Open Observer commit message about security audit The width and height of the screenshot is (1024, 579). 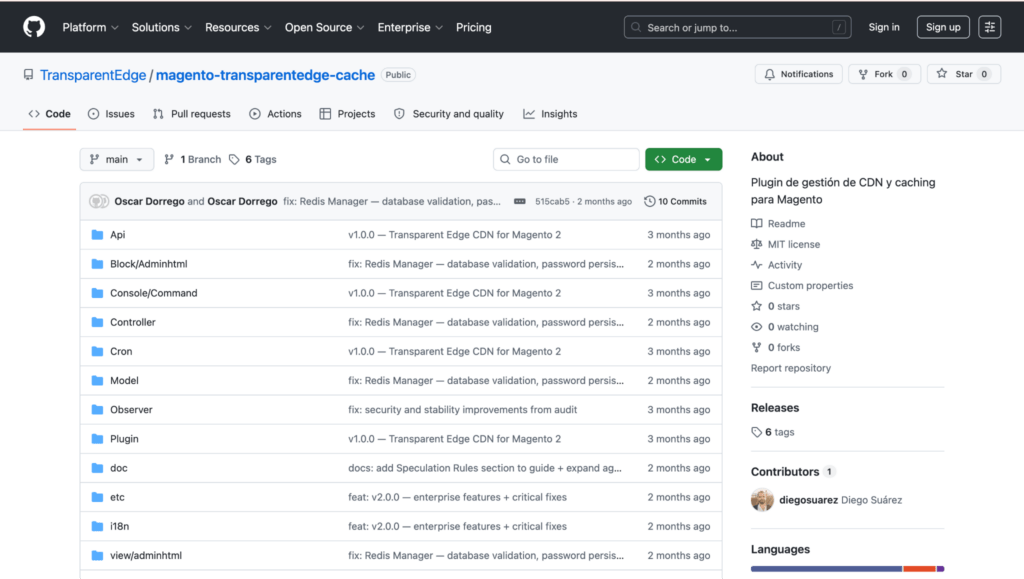[462, 409]
